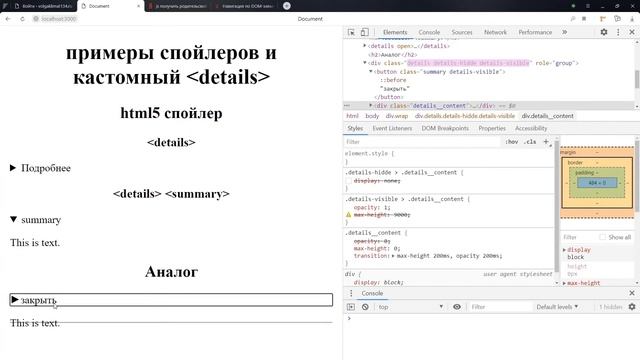Collapse the button class summary node arrow
640x360 pixels.
[x=371, y=71]
